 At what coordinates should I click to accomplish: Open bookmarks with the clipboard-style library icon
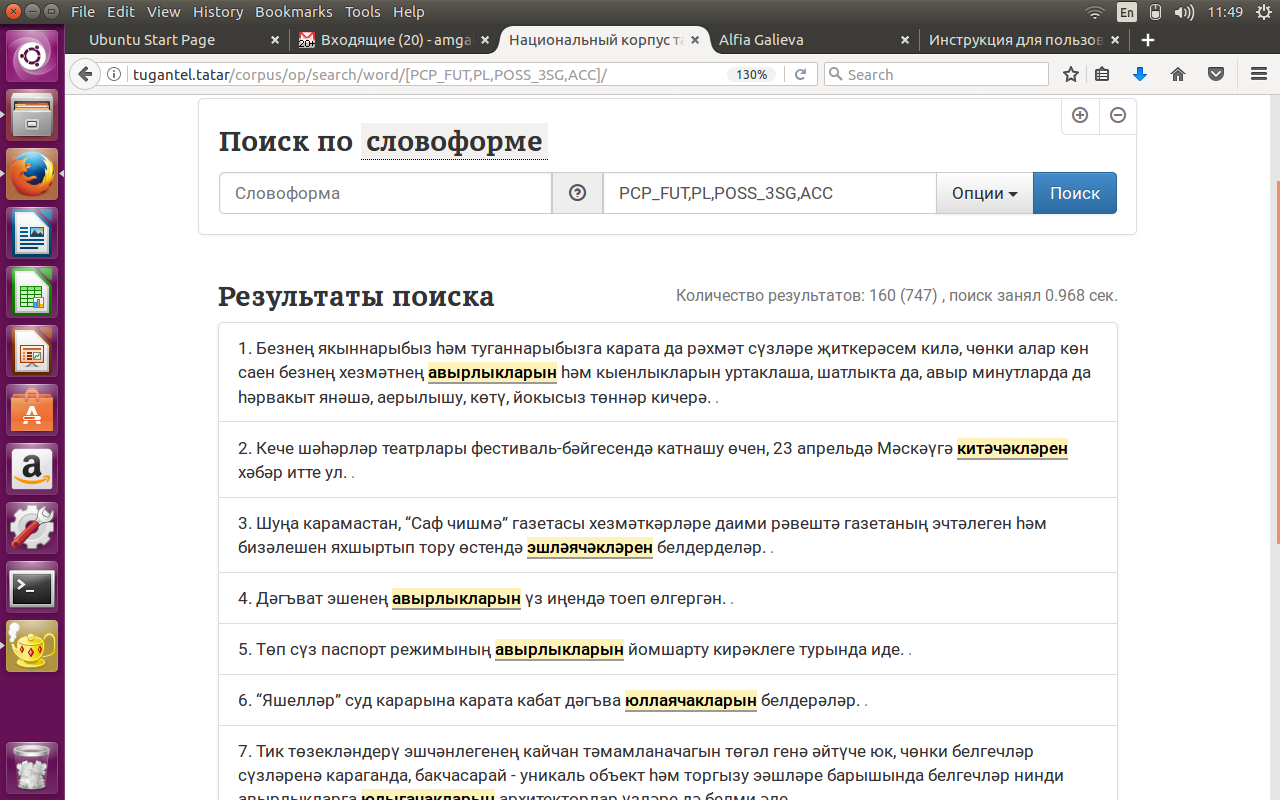[1102, 74]
